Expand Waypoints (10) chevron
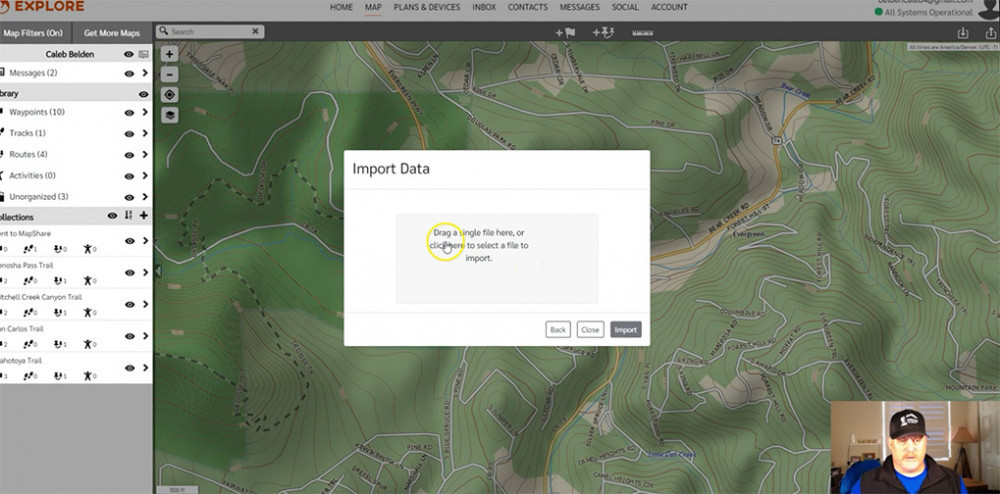This screenshot has width=1000, height=494. (x=145, y=112)
